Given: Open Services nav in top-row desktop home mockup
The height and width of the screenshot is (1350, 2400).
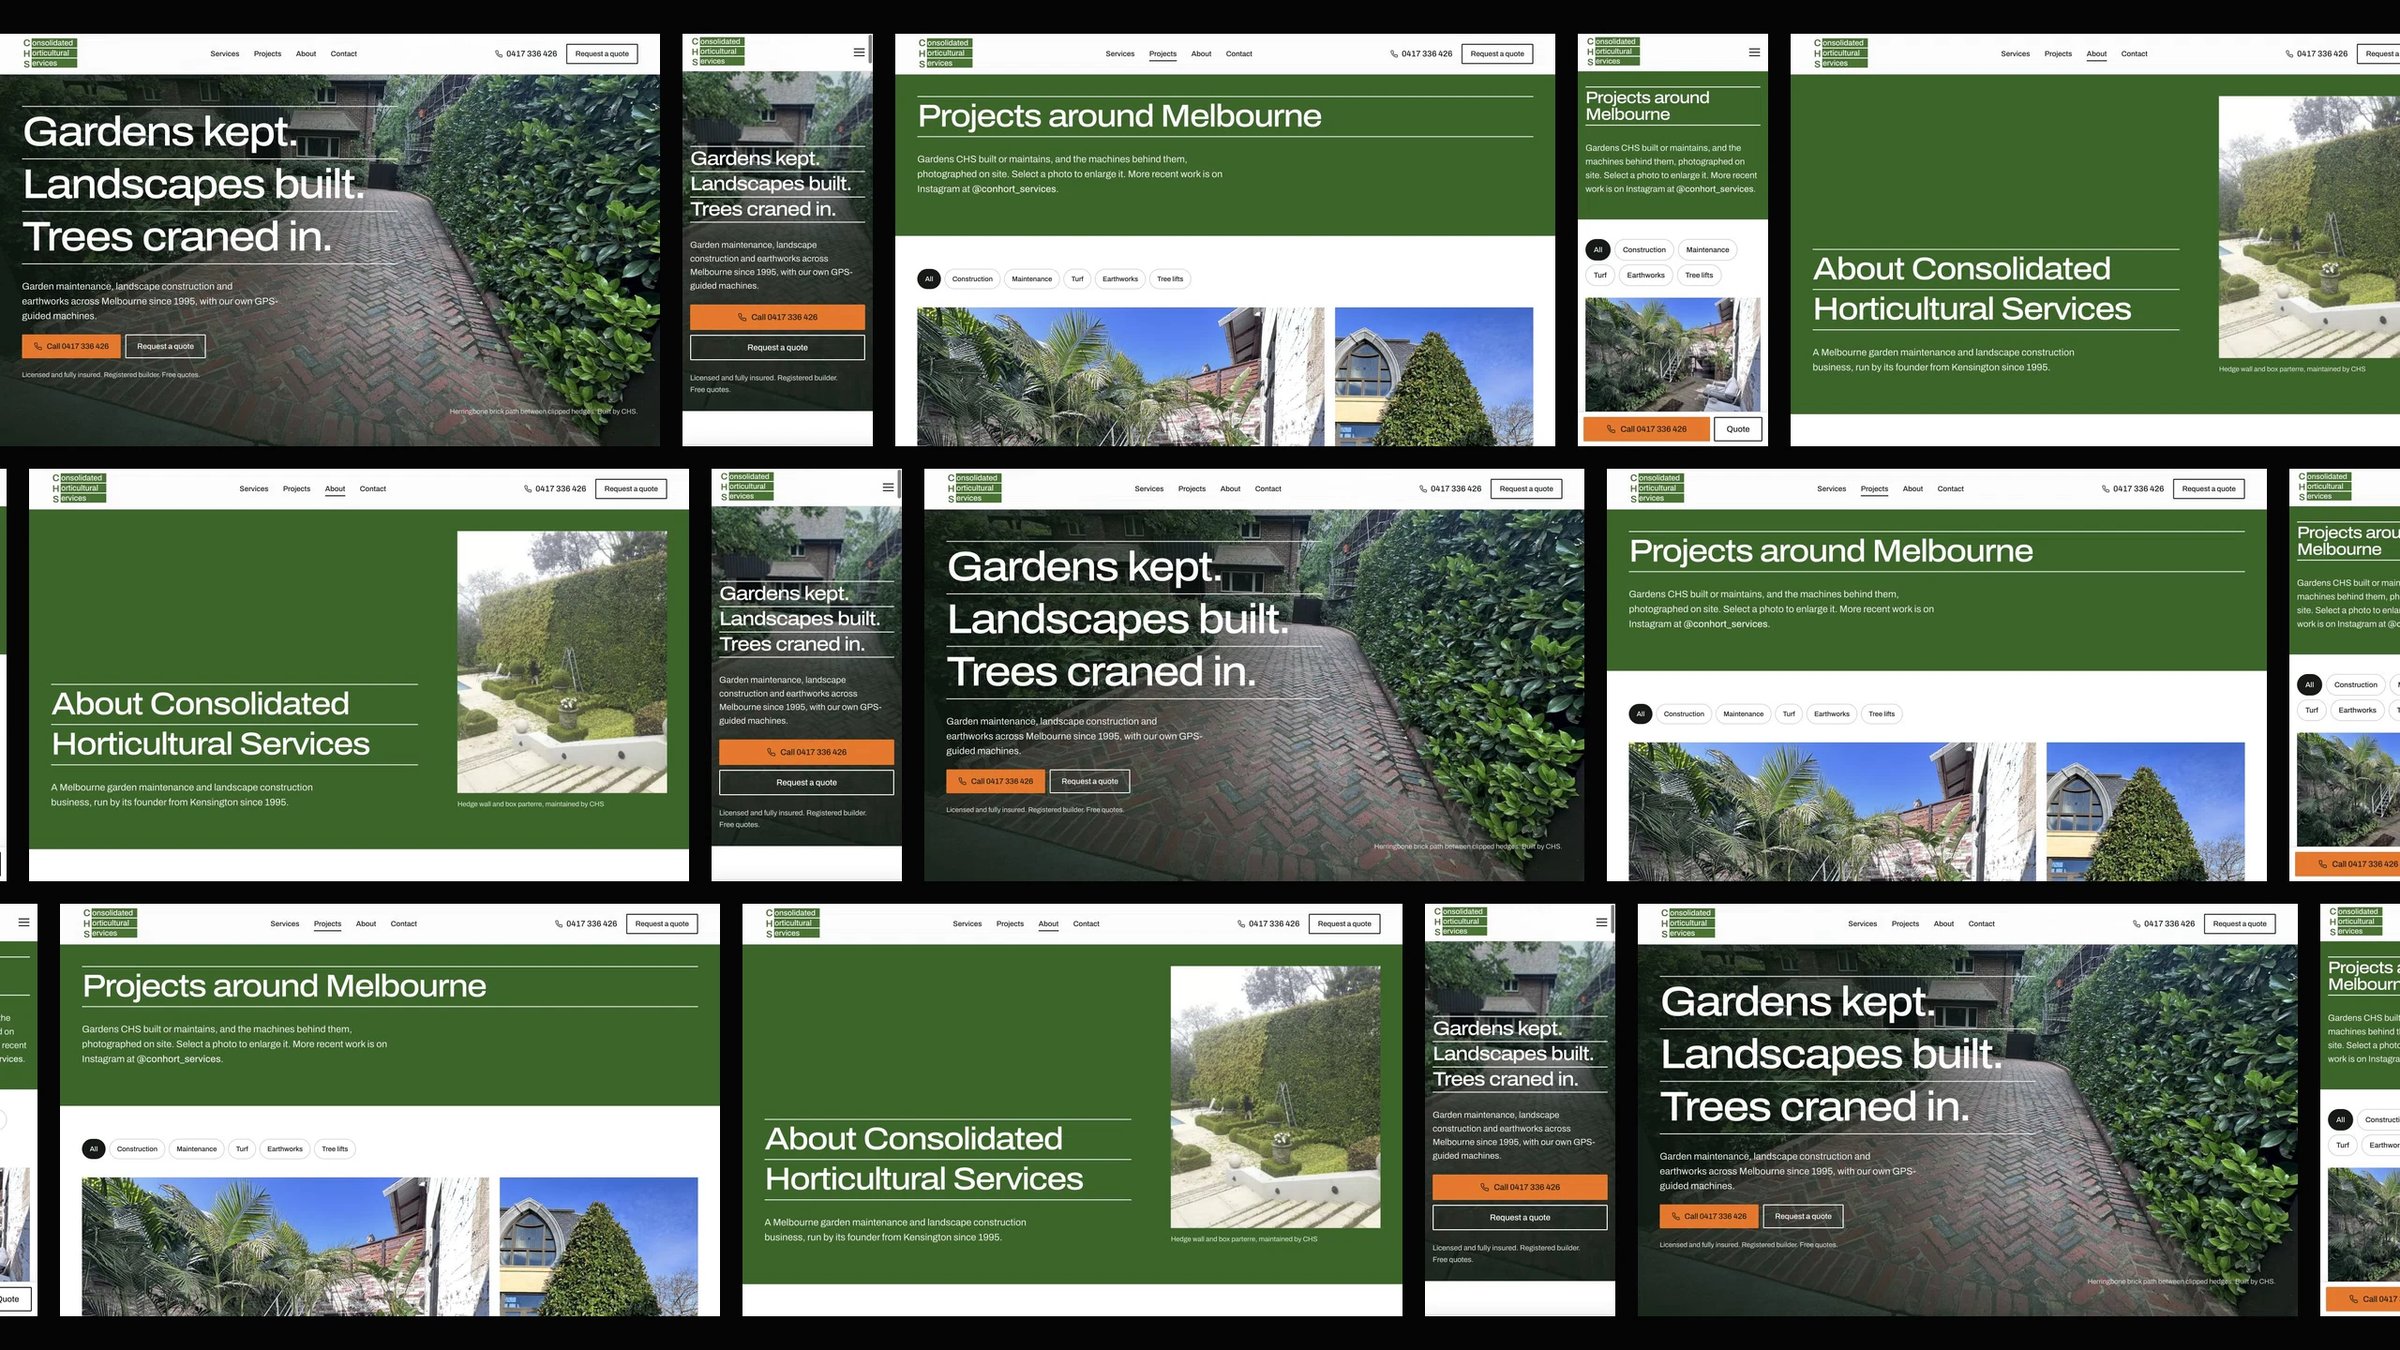Looking at the screenshot, I should [x=225, y=54].
